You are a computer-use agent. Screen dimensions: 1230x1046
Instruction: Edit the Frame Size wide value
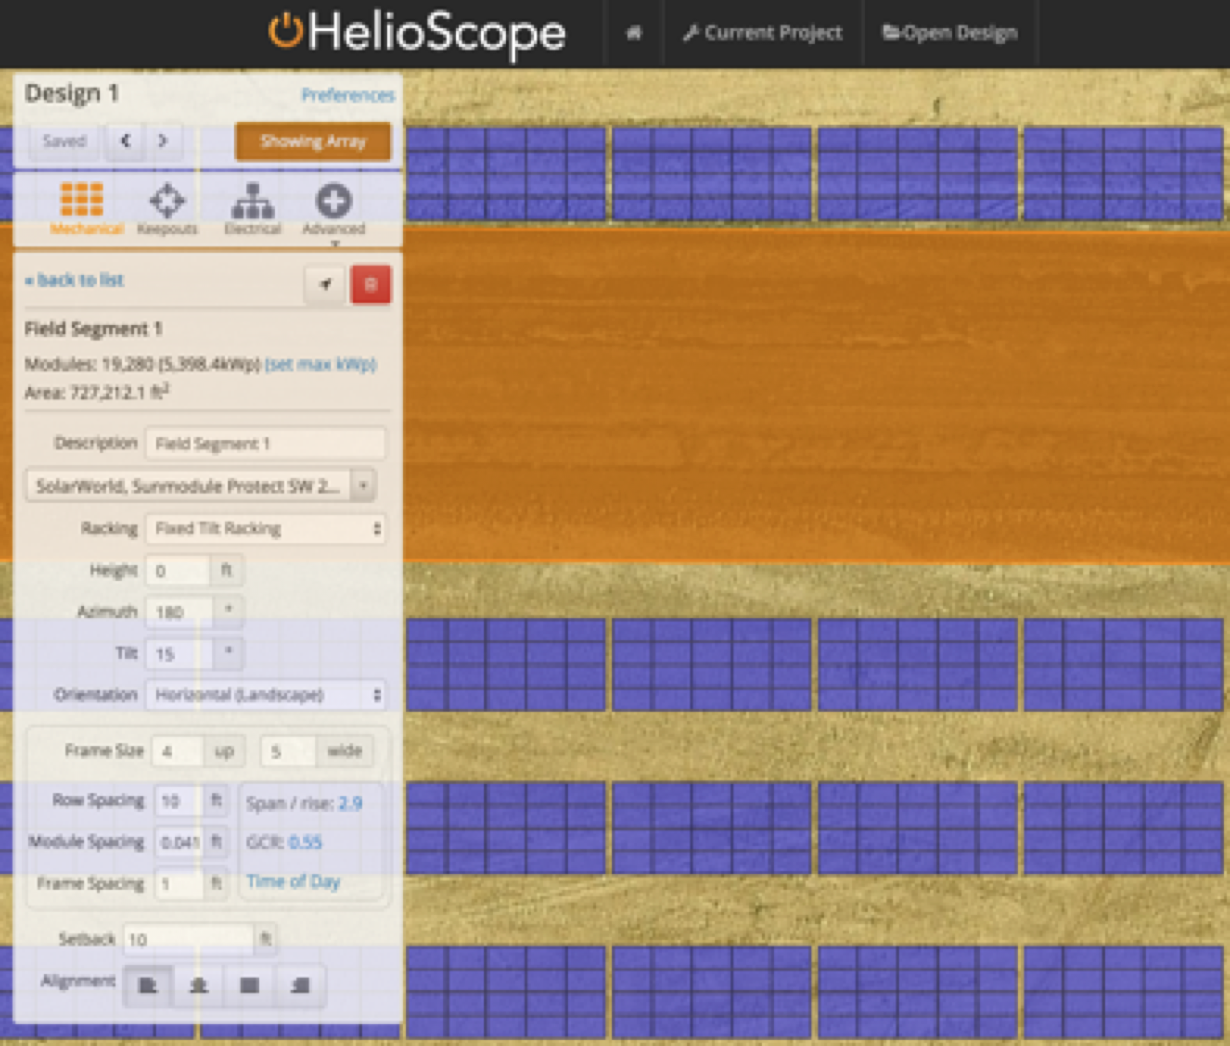point(288,751)
